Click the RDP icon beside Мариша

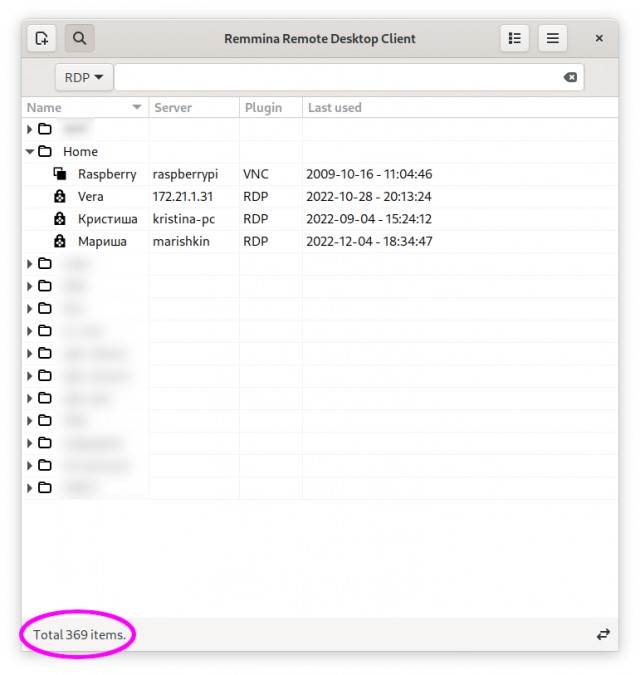click(60, 241)
